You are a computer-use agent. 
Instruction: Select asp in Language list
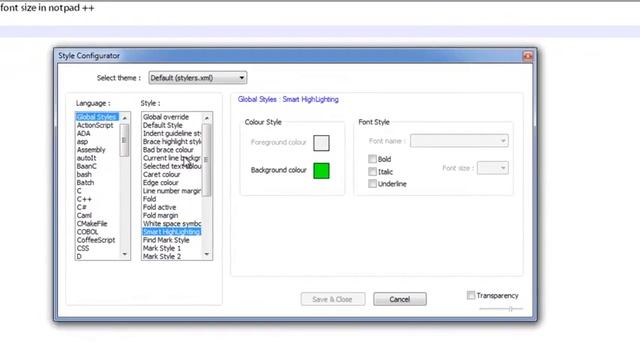[82, 142]
